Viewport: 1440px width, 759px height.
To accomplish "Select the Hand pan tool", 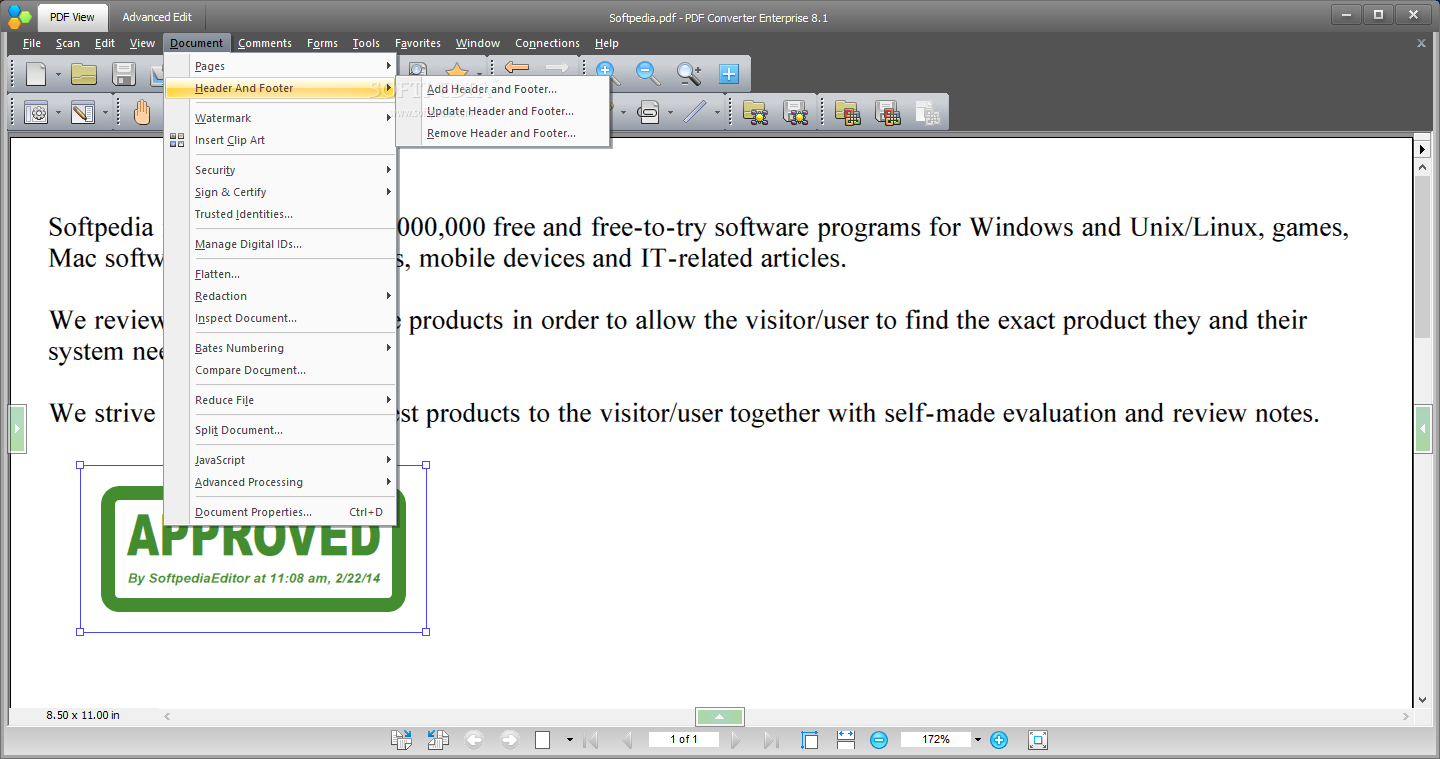I will tap(142, 112).
